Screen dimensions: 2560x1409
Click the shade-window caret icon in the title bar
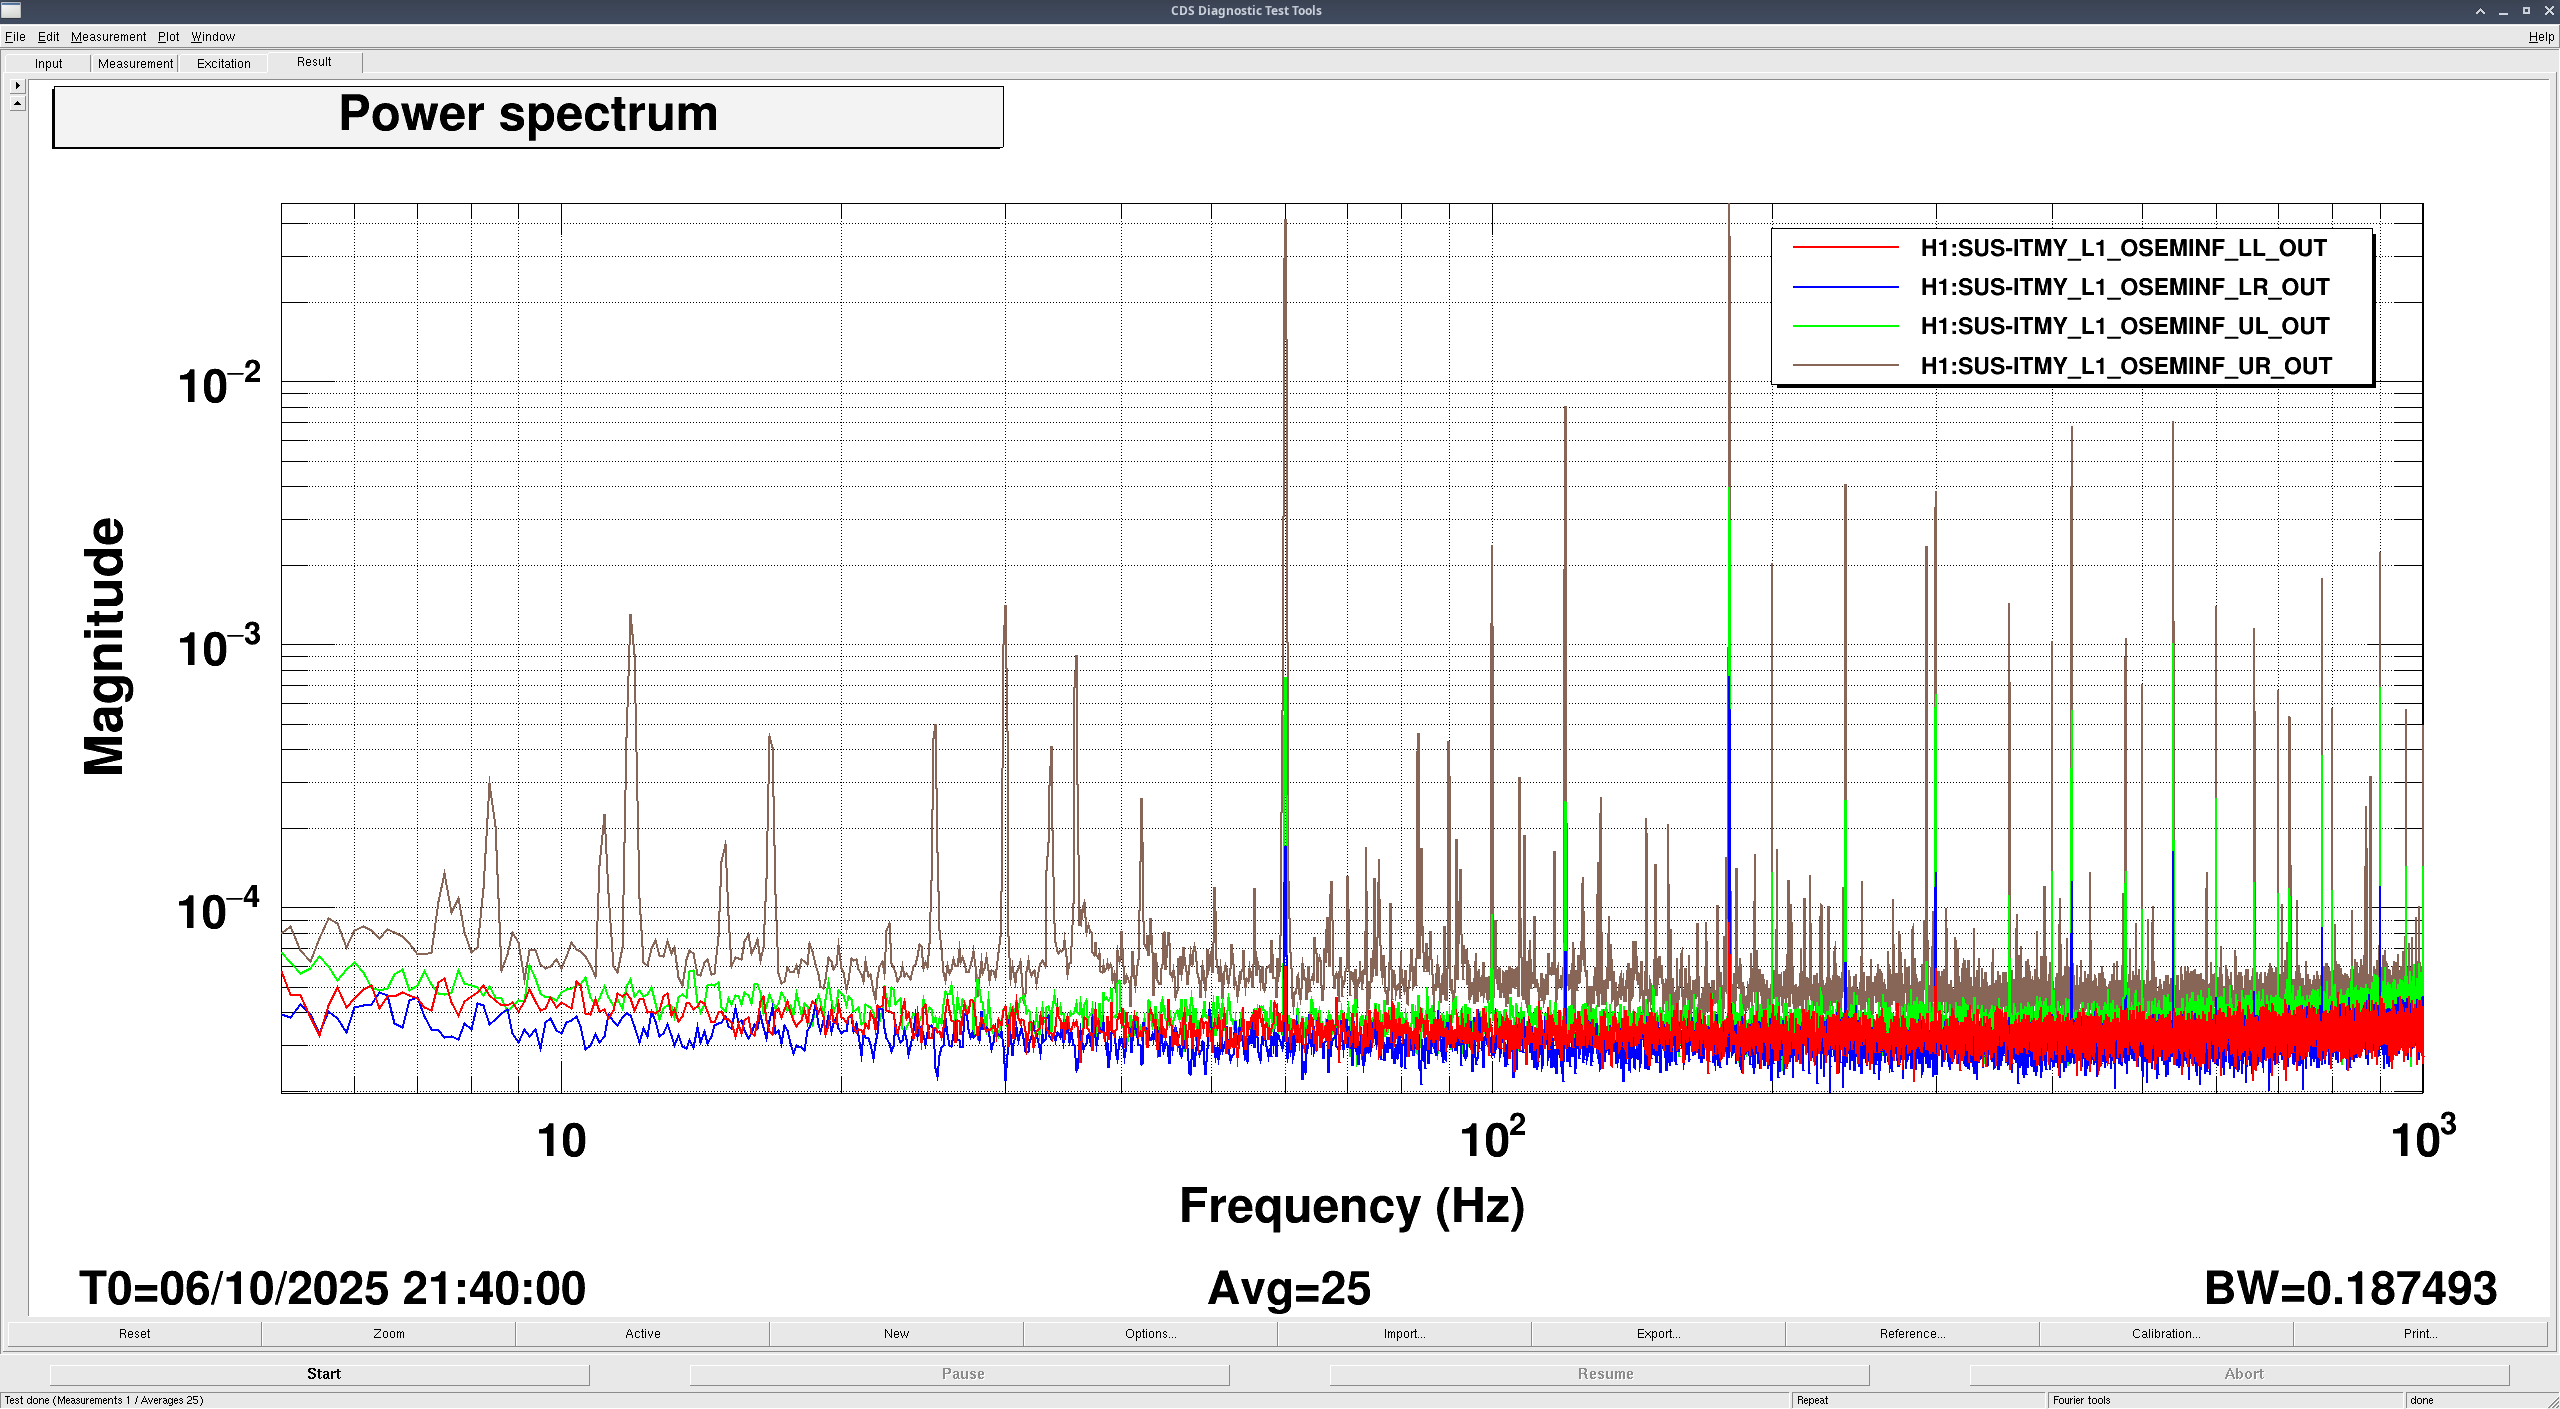(2479, 11)
